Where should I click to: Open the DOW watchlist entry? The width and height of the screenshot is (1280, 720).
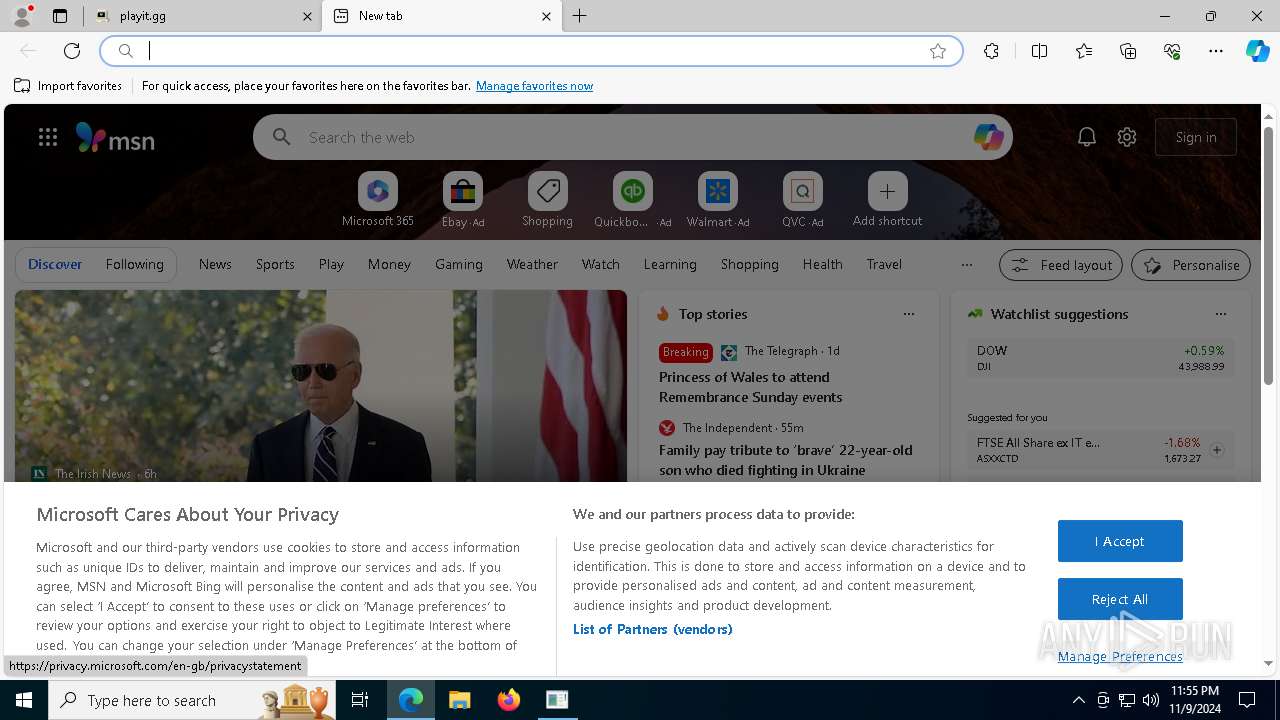point(1100,358)
